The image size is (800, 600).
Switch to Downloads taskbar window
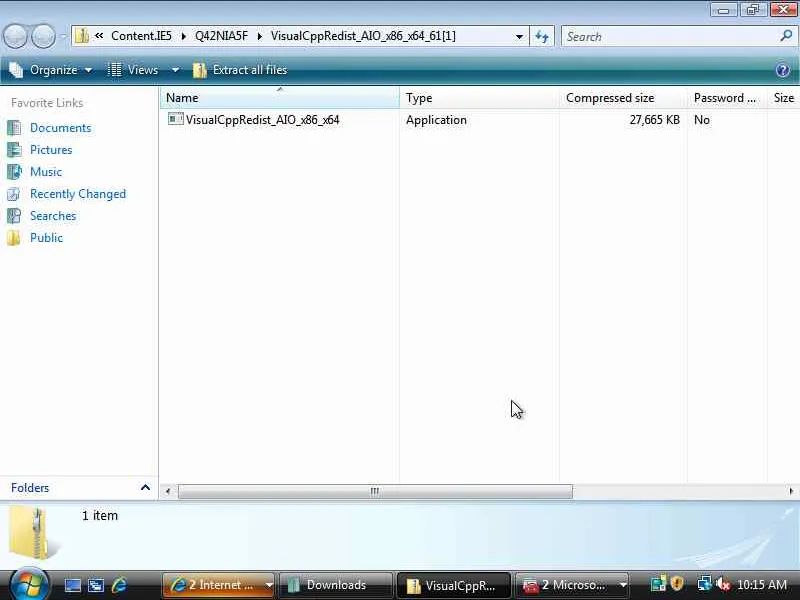coord(336,585)
